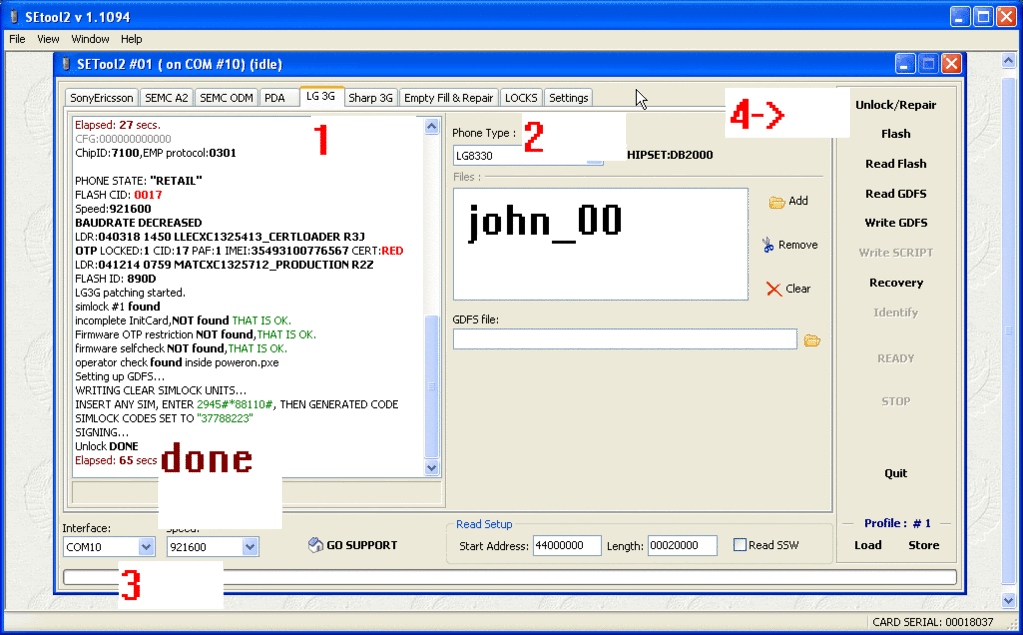Open the Help menu
This screenshot has height=635, width=1023.
pyautogui.click(x=131, y=39)
